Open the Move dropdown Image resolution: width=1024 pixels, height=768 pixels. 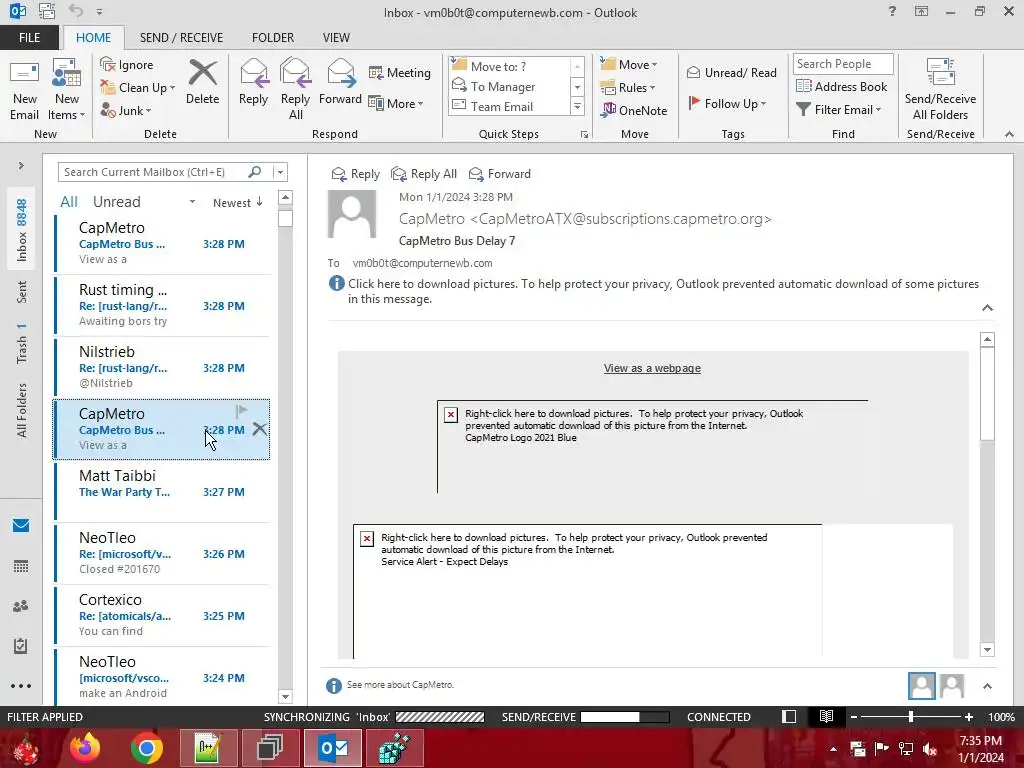(629, 65)
